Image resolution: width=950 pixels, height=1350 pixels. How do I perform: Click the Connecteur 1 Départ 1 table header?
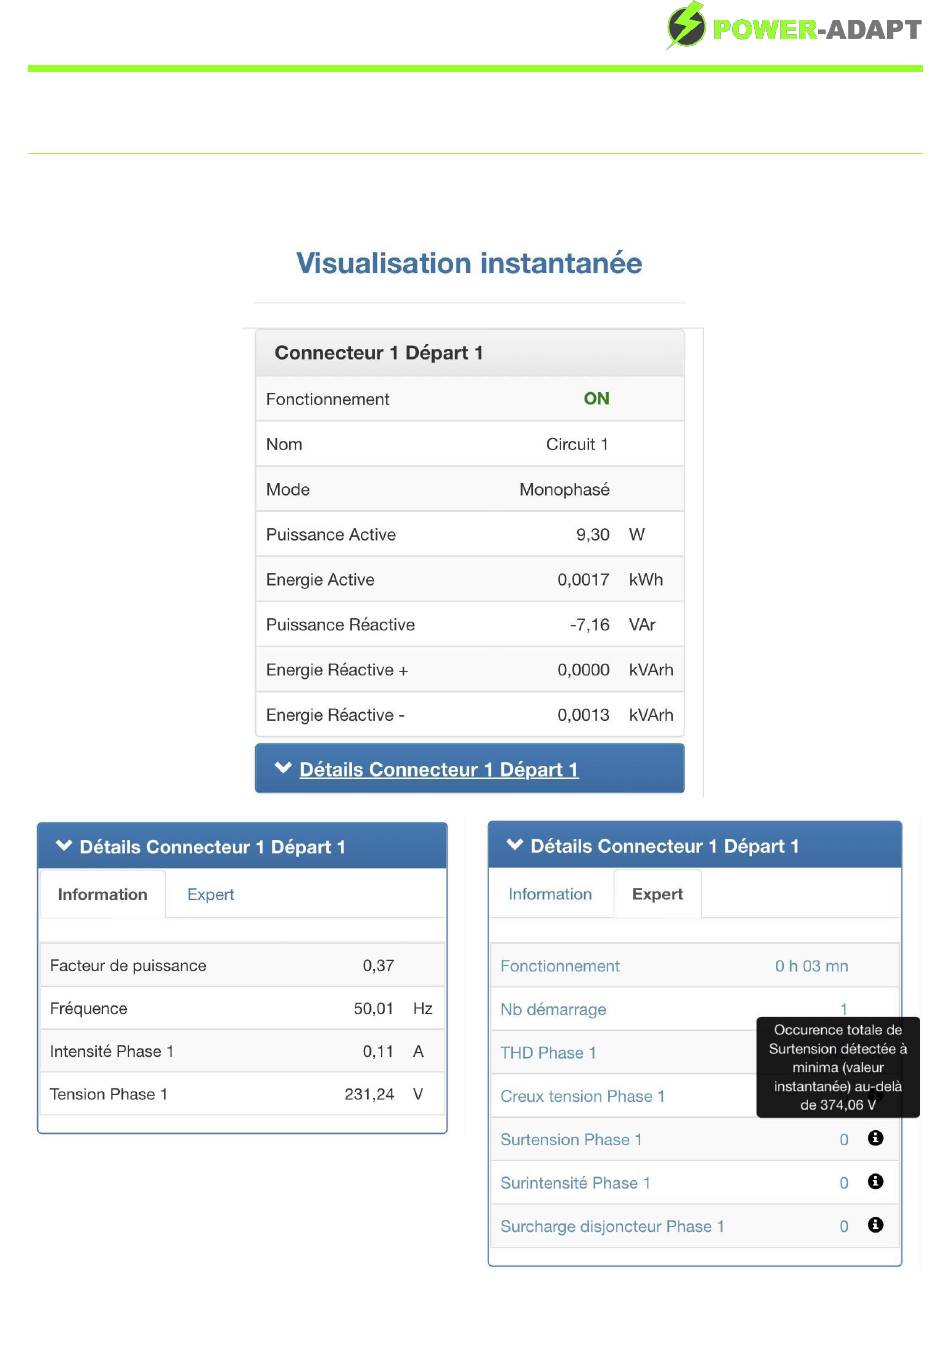point(470,353)
